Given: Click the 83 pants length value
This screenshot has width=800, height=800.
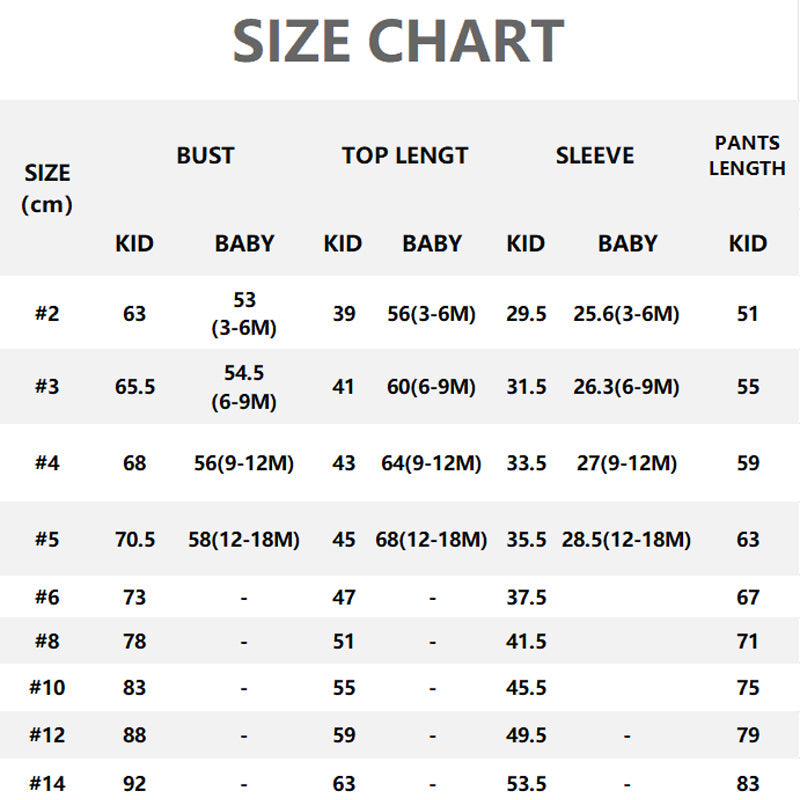Looking at the screenshot, I should point(748,783).
